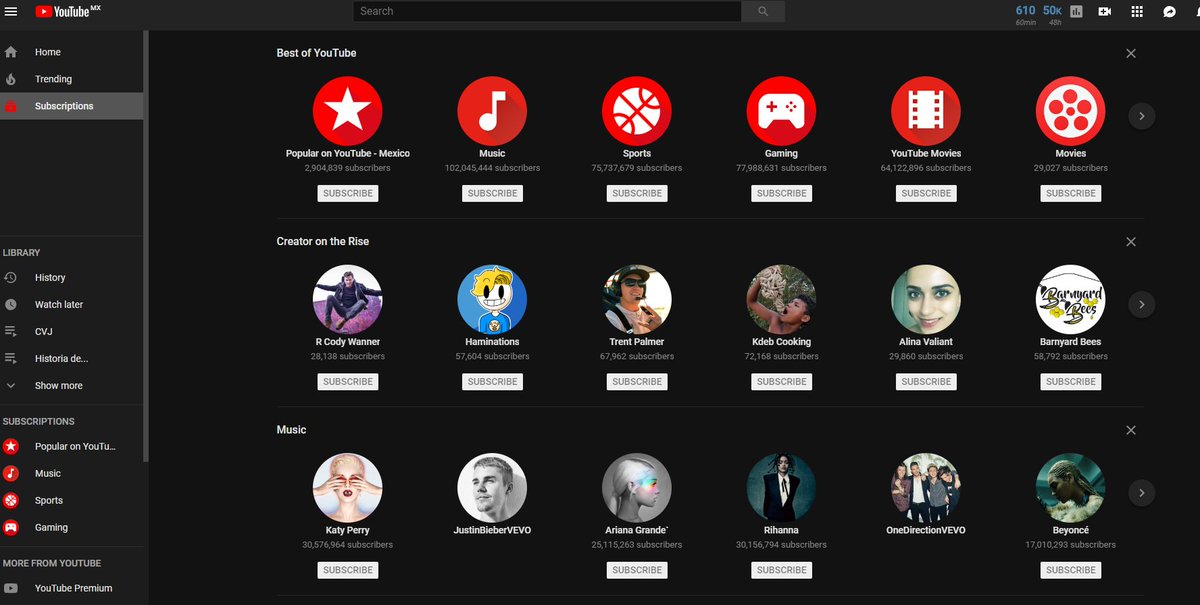Subscribe to Rihanna
This screenshot has width=1200, height=605.
coord(781,570)
